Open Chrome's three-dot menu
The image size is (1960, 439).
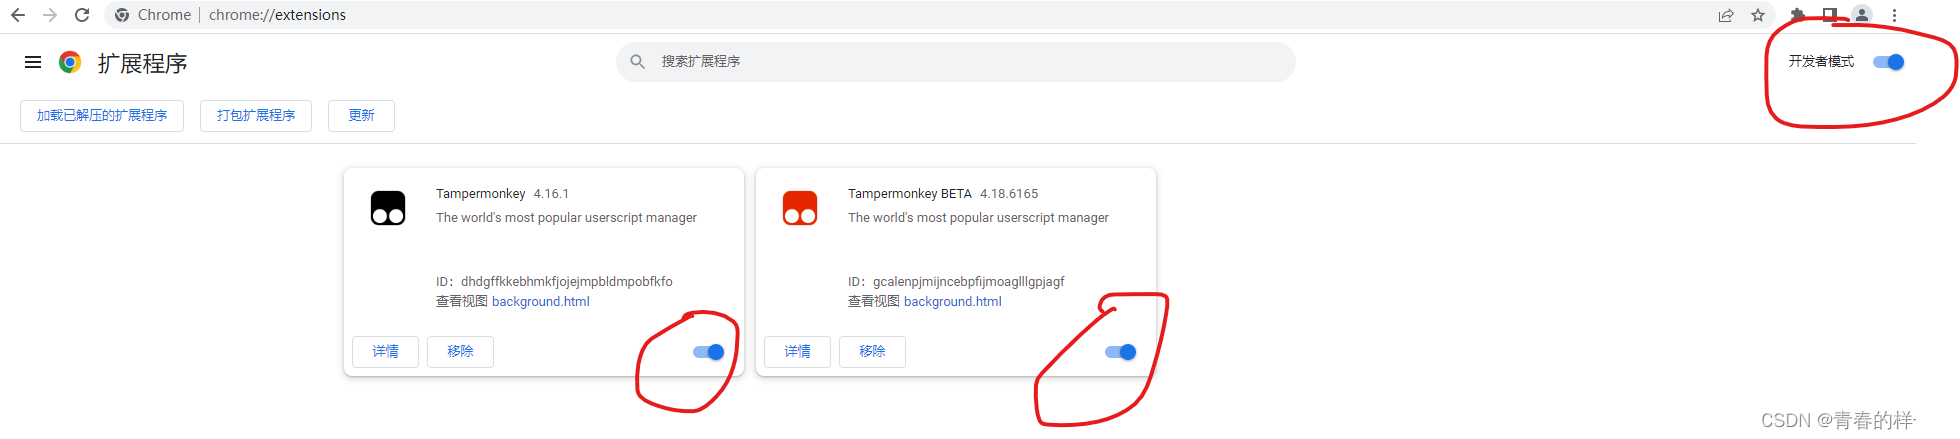coord(1894,15)
